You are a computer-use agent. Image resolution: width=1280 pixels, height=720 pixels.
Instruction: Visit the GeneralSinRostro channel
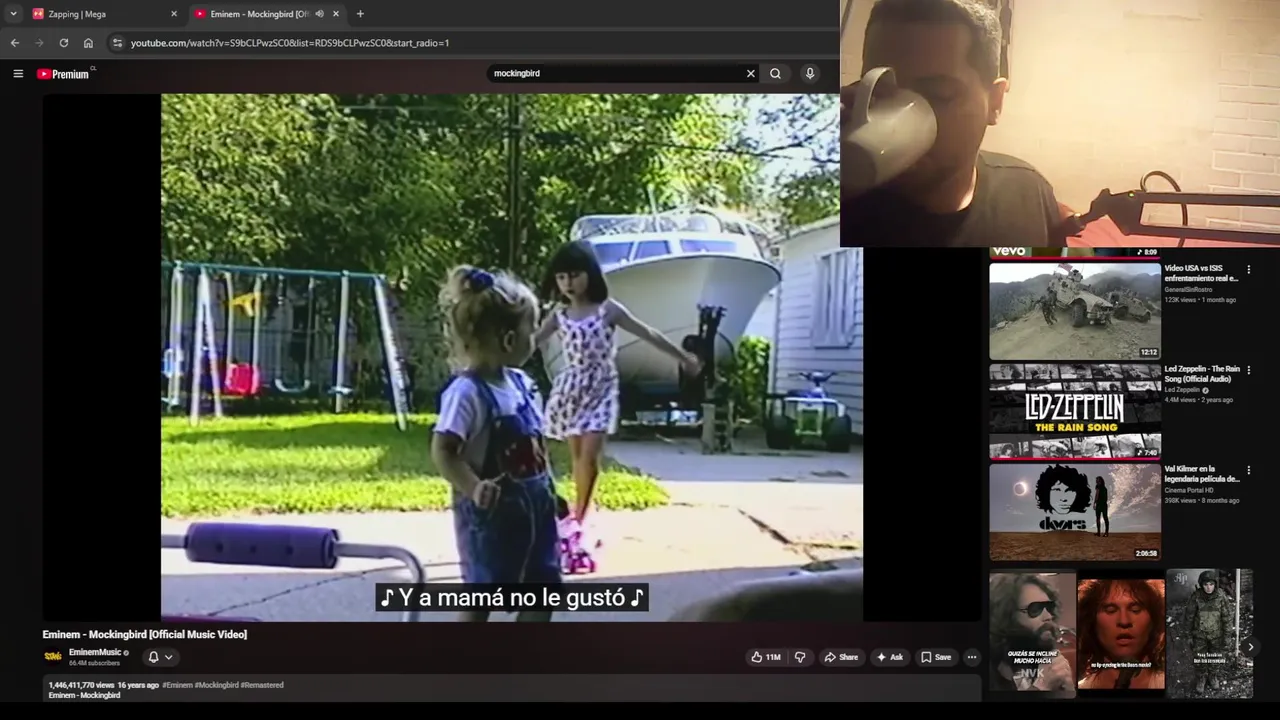1188,290
